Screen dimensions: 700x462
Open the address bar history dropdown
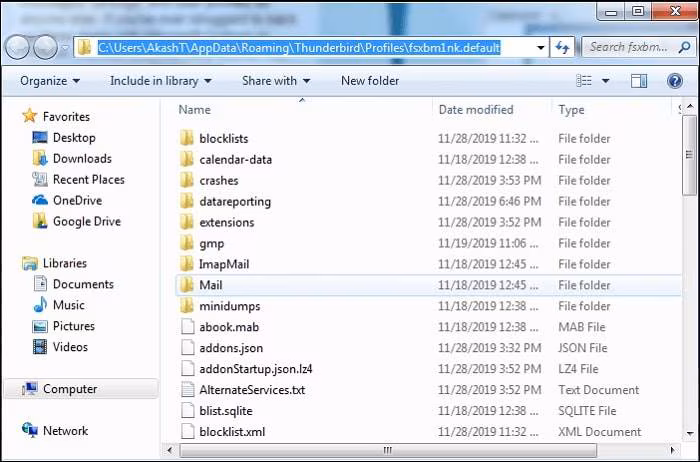point(540,47)
